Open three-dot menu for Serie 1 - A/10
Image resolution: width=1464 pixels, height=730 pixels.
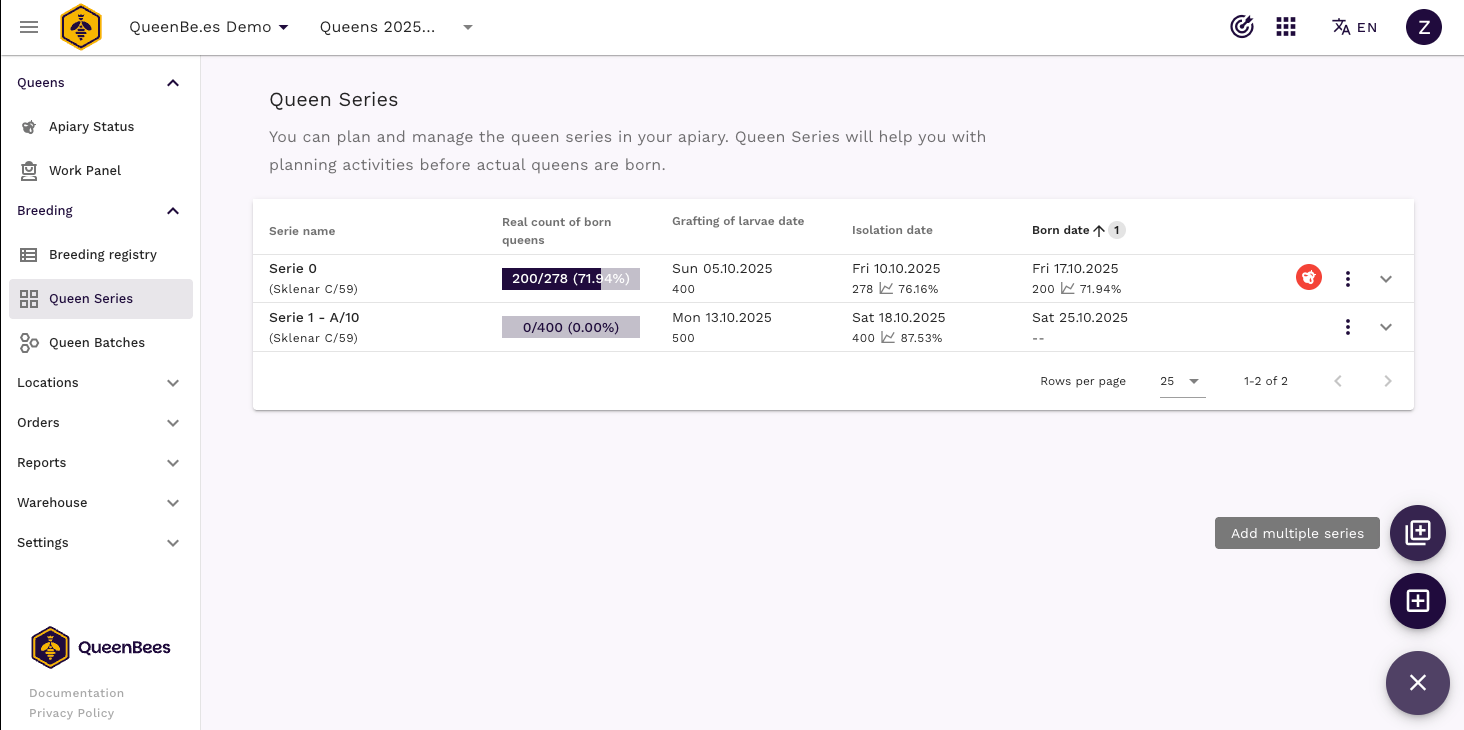tap(1348, 327)
